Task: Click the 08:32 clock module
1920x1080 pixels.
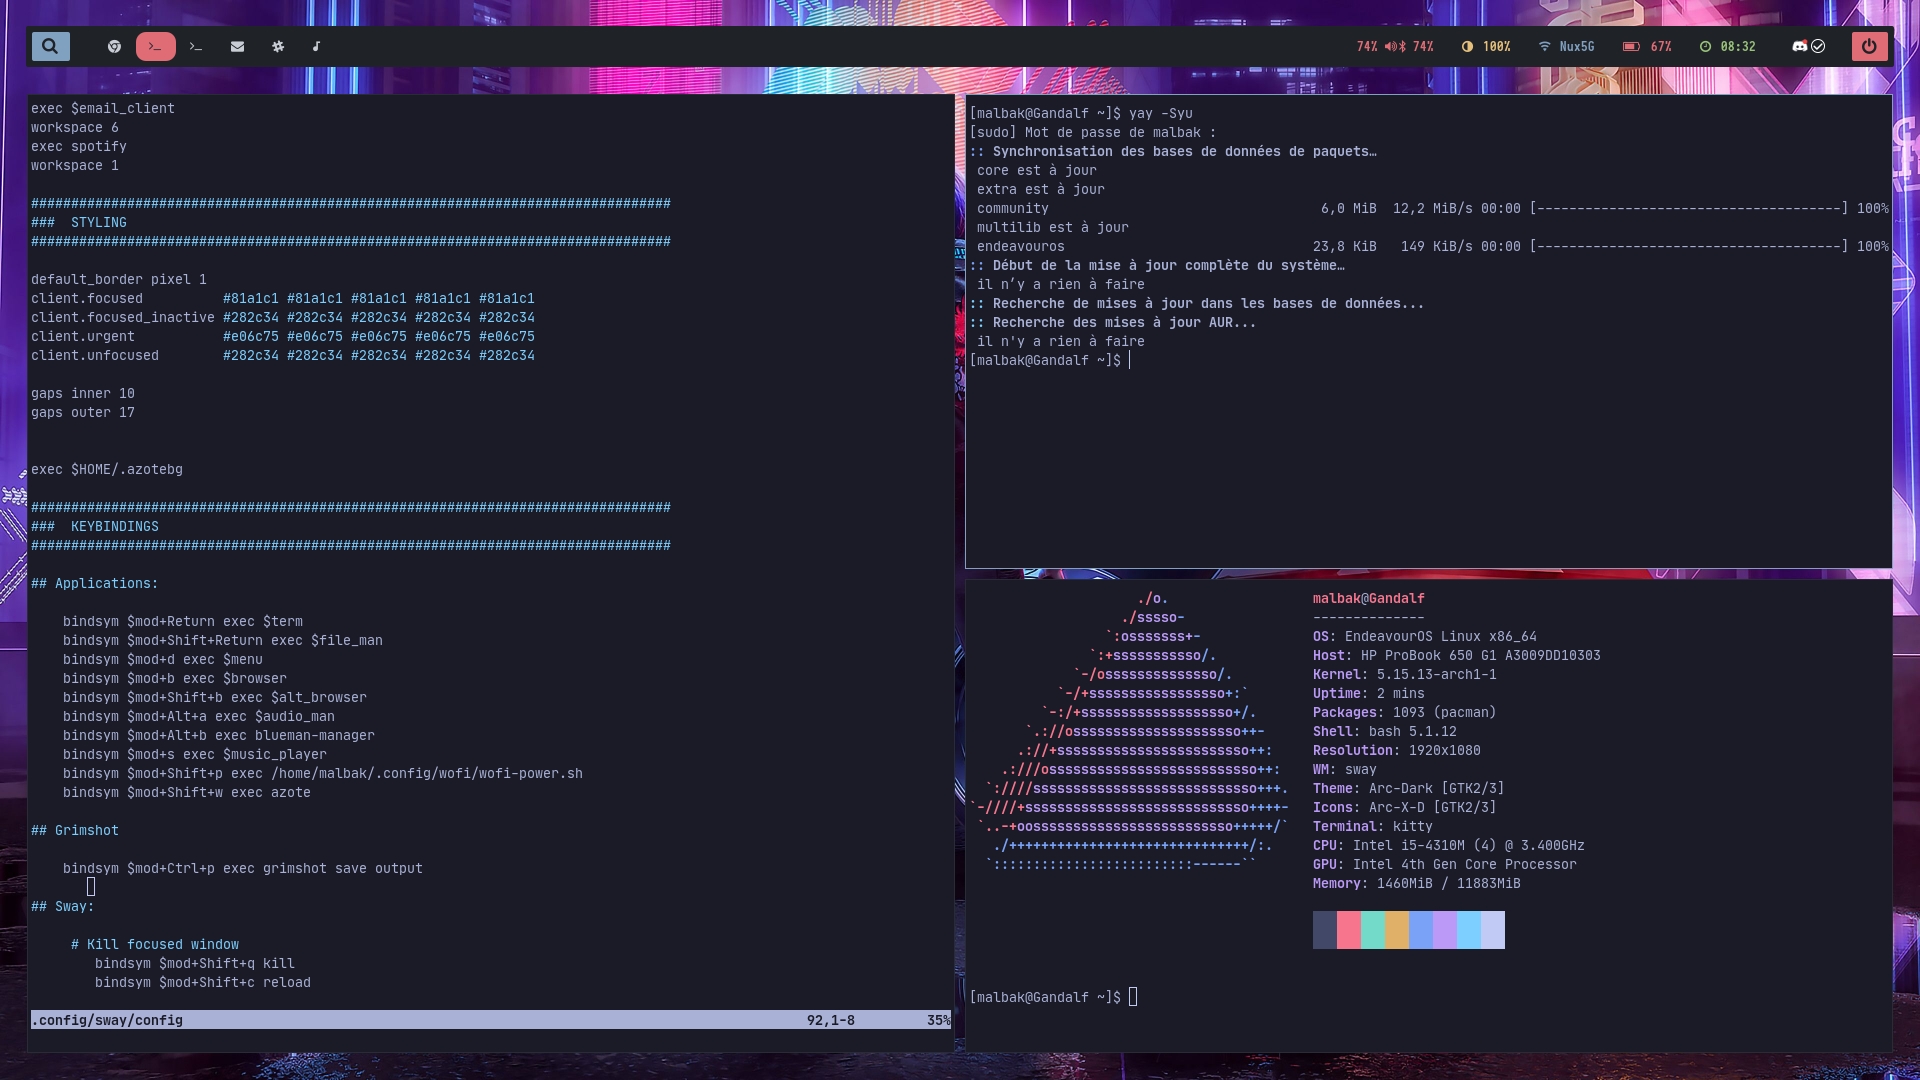Action: click(x=1727, y=46)
